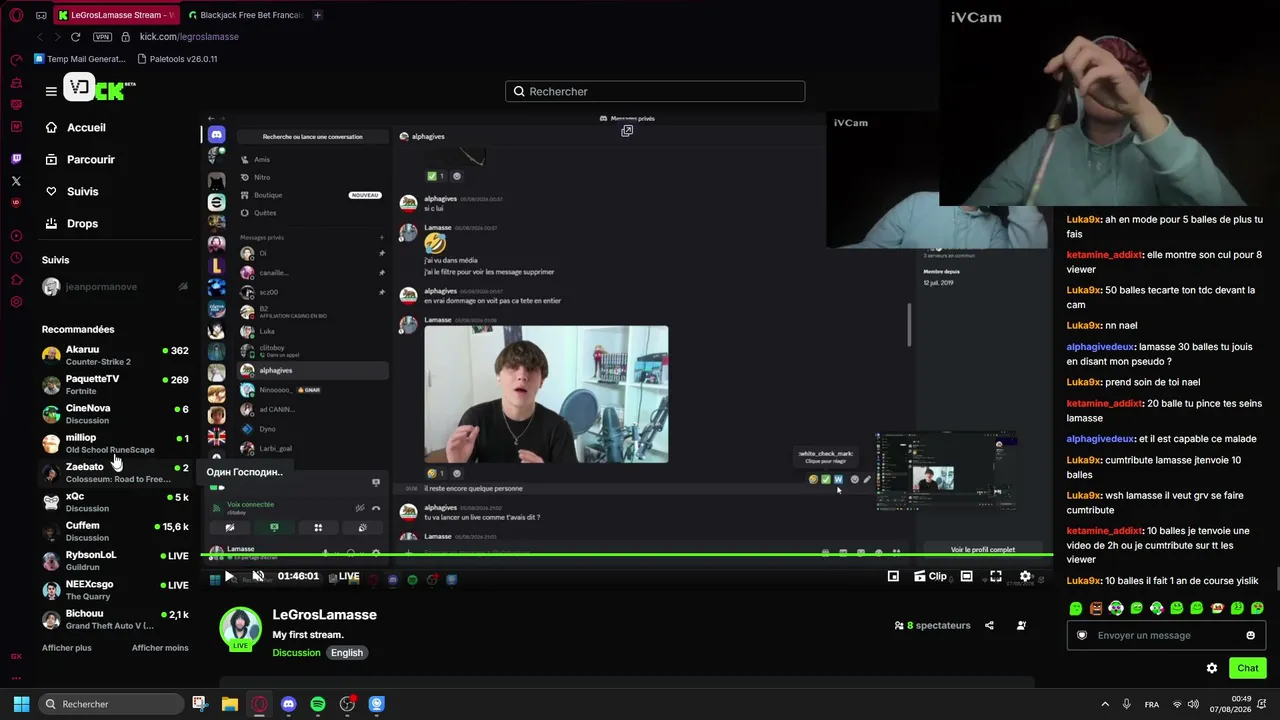The image size is (1280, 720).
Task: Open xQc recommended channel
Action: (116, 502)
